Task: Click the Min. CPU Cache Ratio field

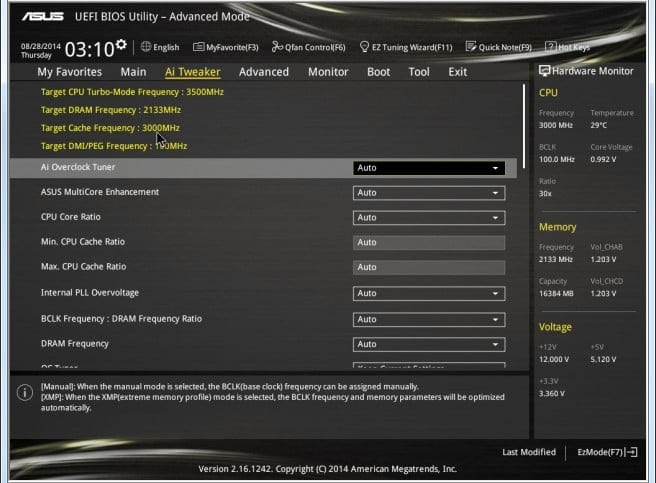Action: click(429, 243)
